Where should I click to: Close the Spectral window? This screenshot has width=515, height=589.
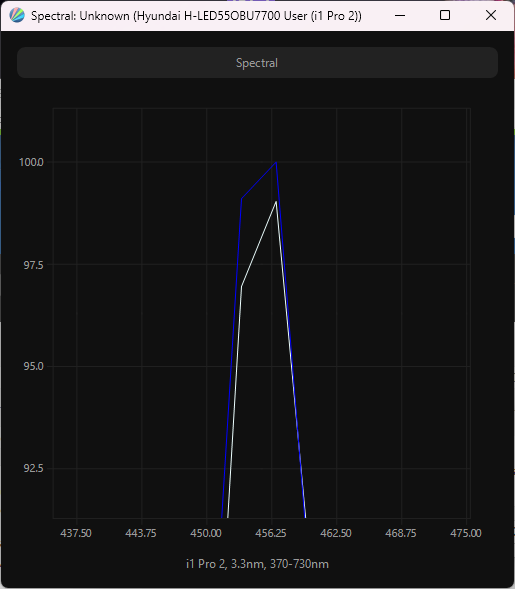[491, 15]
